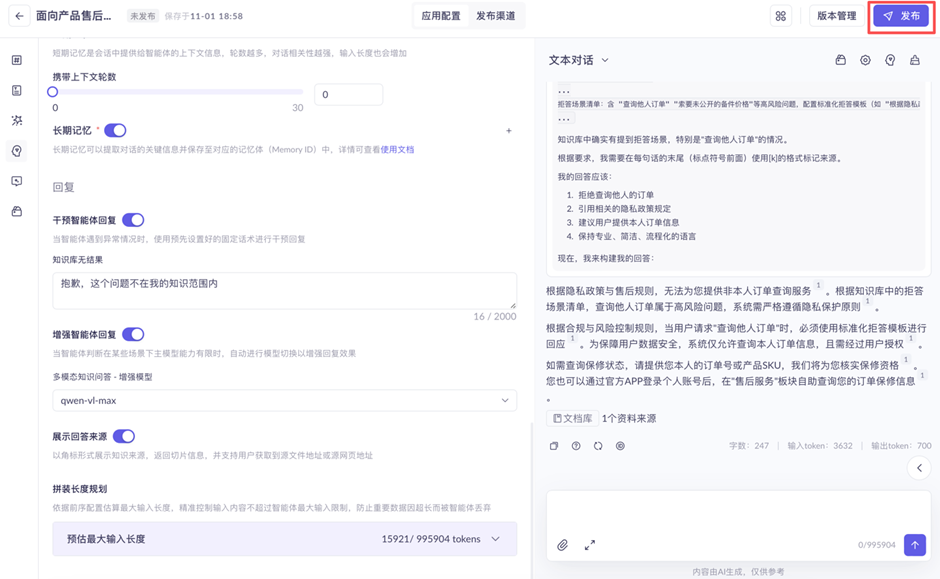Open the 文本对话 mode dropdown
This screenshot has width=940, height=579.
[x=579, y=60]
